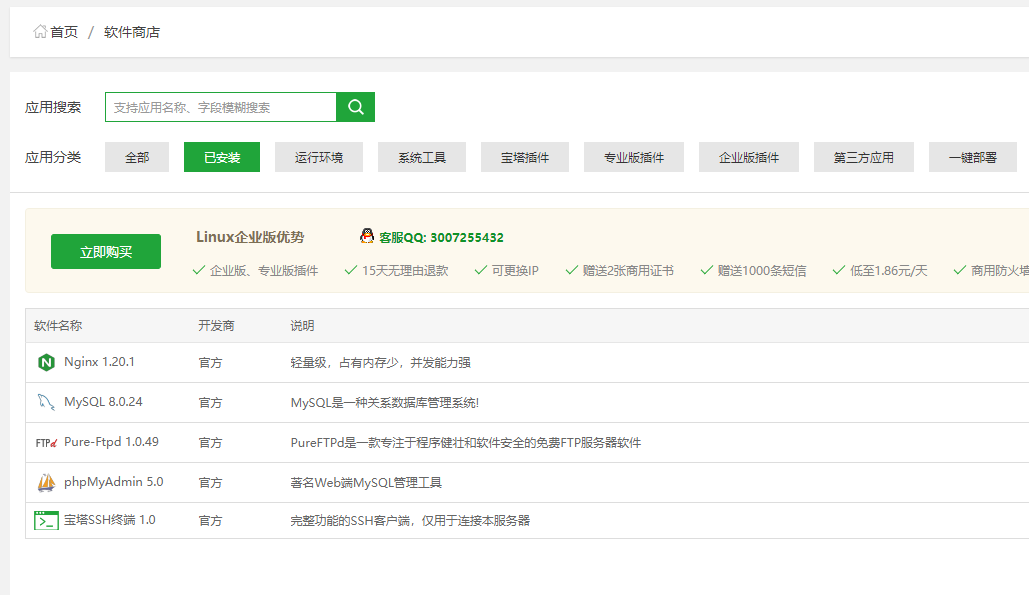
Task: Open phpMyAdmin 5.0 software entry
Action: [114, 482]
